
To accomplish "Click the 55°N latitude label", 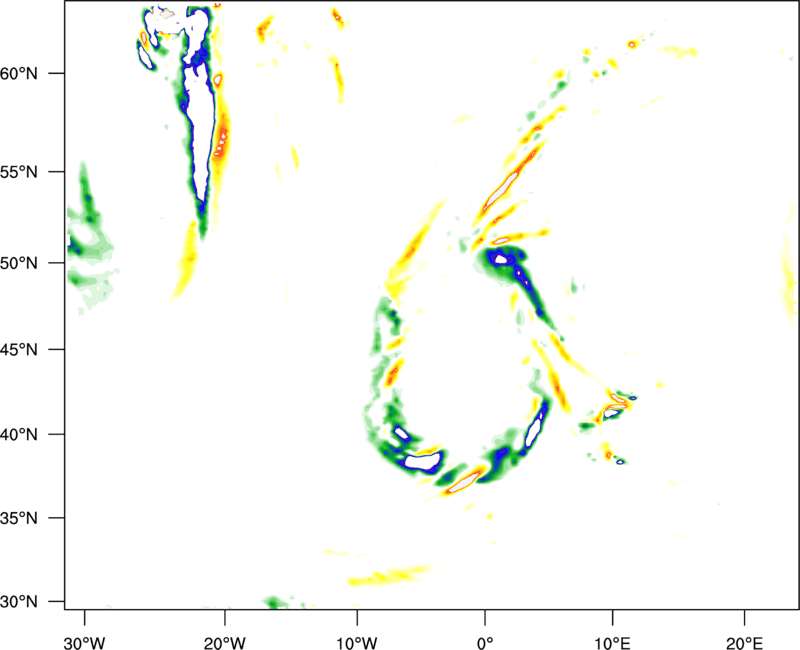I will coord(19,172).
